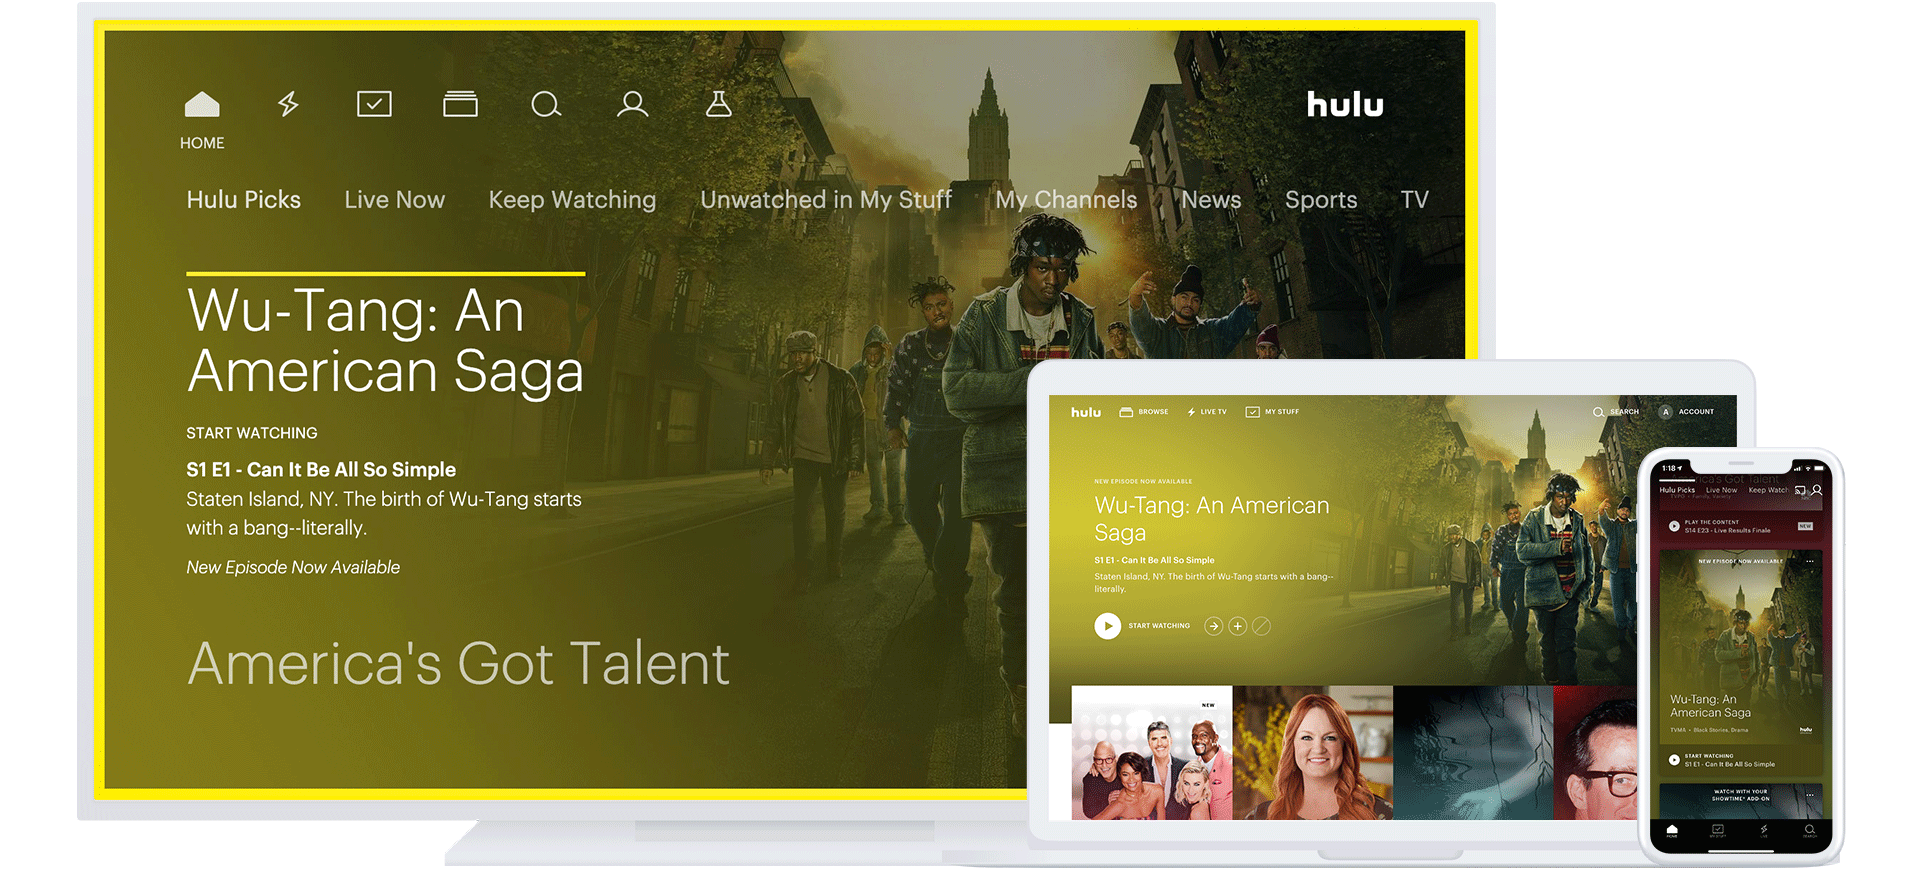1920x871 pixels.
Task: Open the TV tab at the row's end
Action: pyautogui.click(x=1414, y=200)
